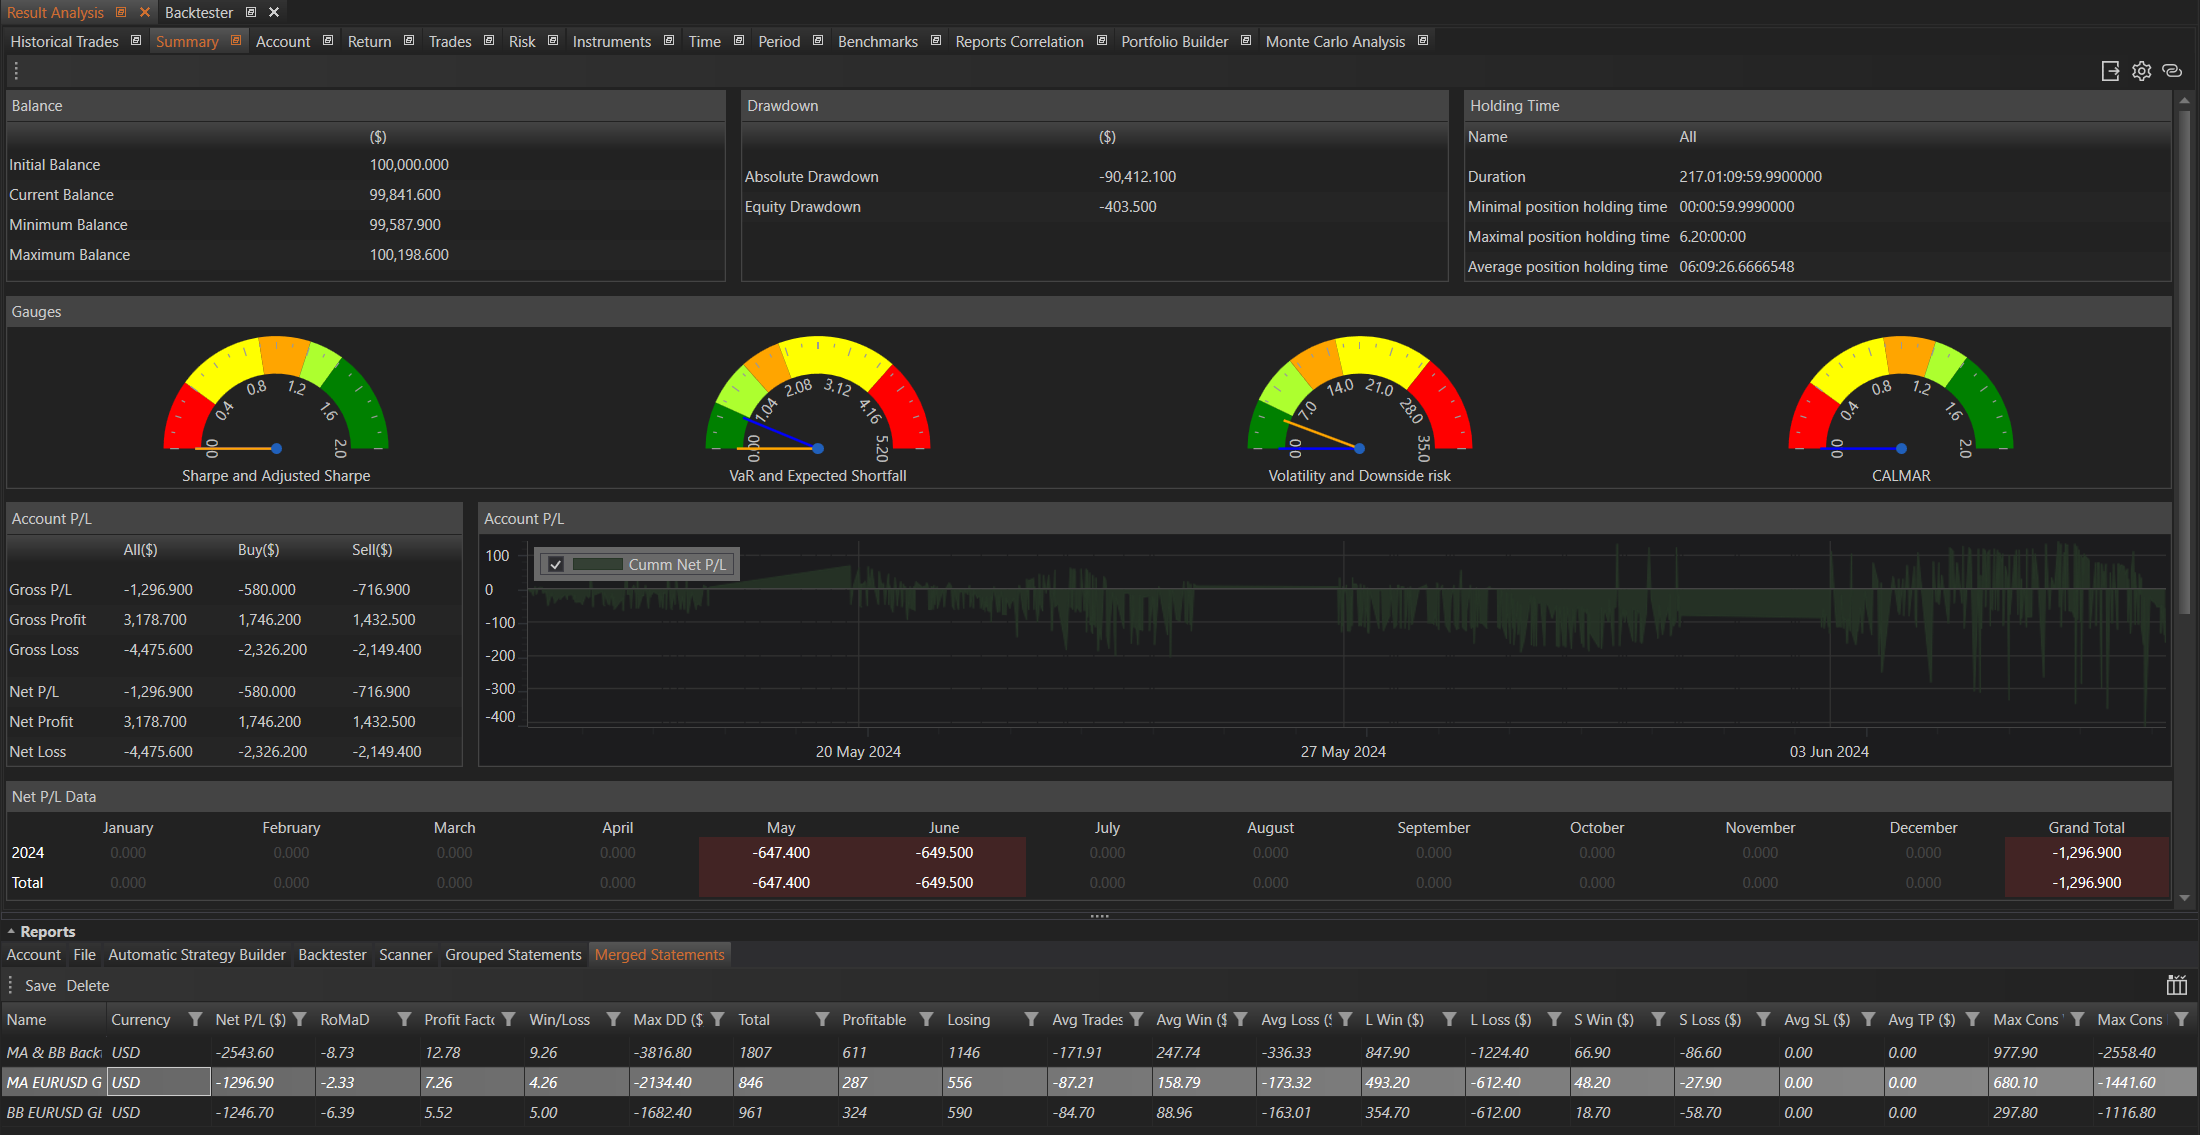Click the export report icon

click(2110, 71)
